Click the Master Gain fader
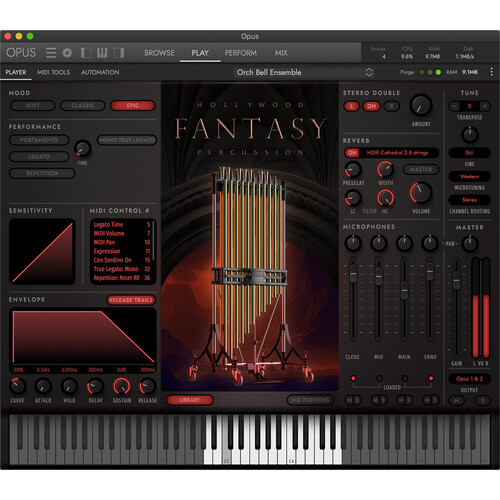 tap(456, 280)
